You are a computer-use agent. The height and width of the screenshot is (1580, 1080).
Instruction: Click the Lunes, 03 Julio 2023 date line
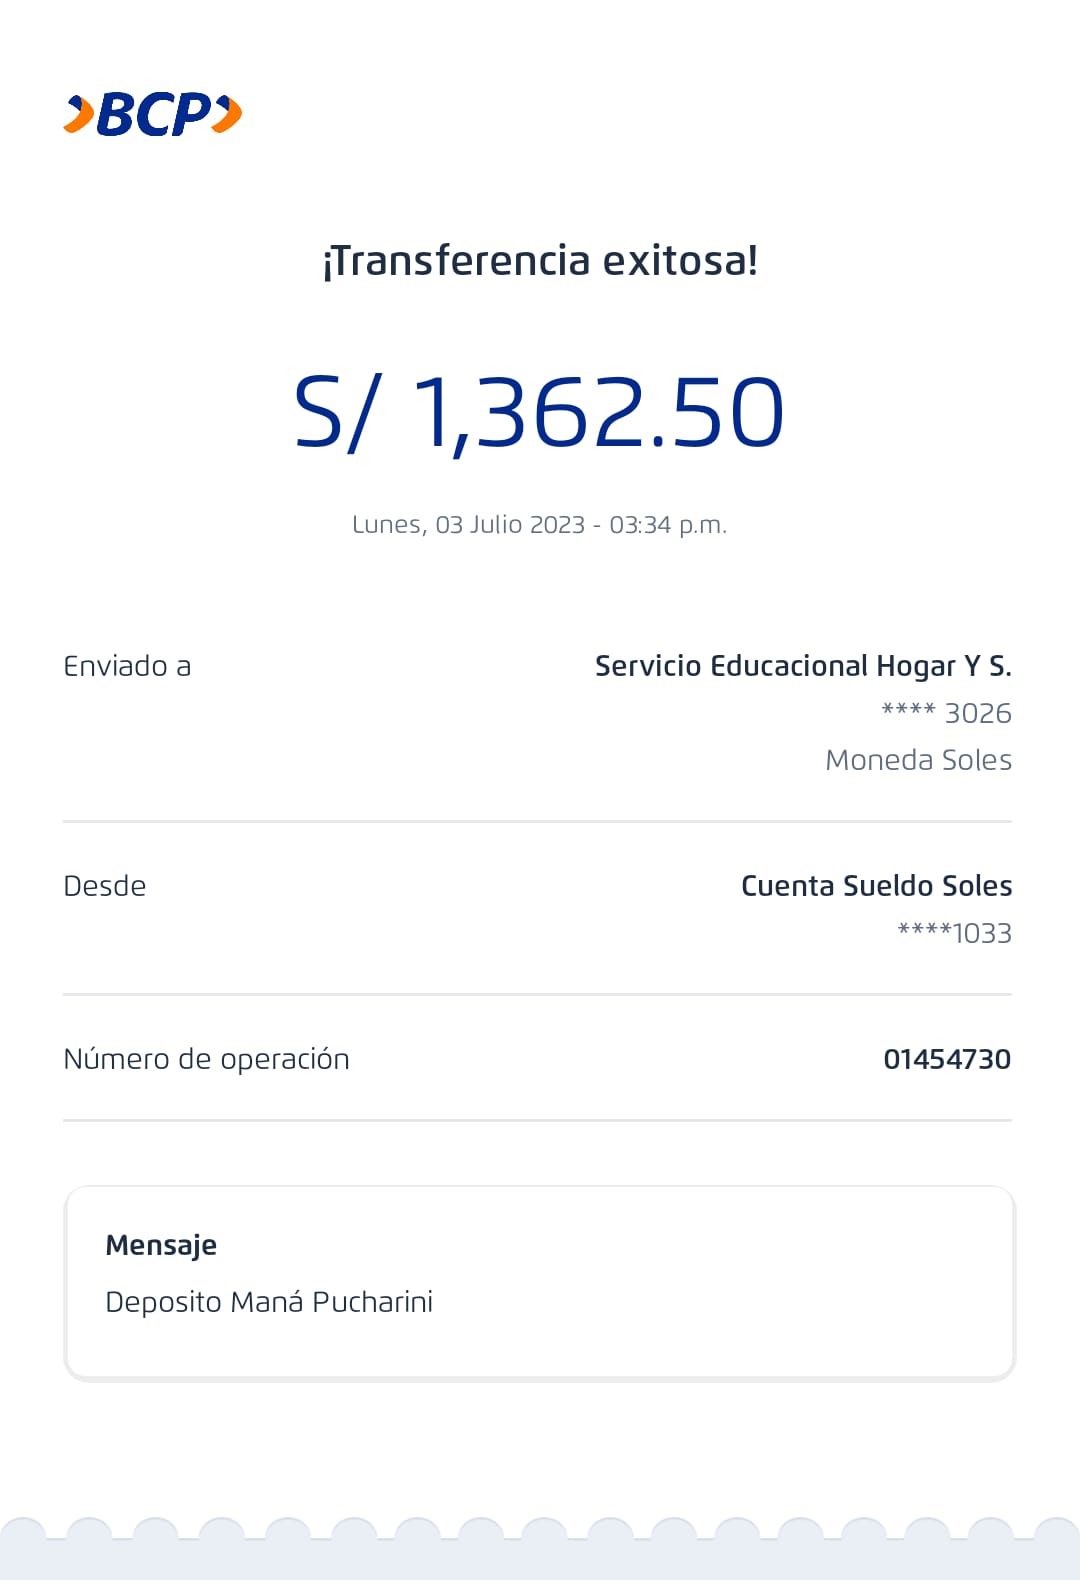coord(539,525)
